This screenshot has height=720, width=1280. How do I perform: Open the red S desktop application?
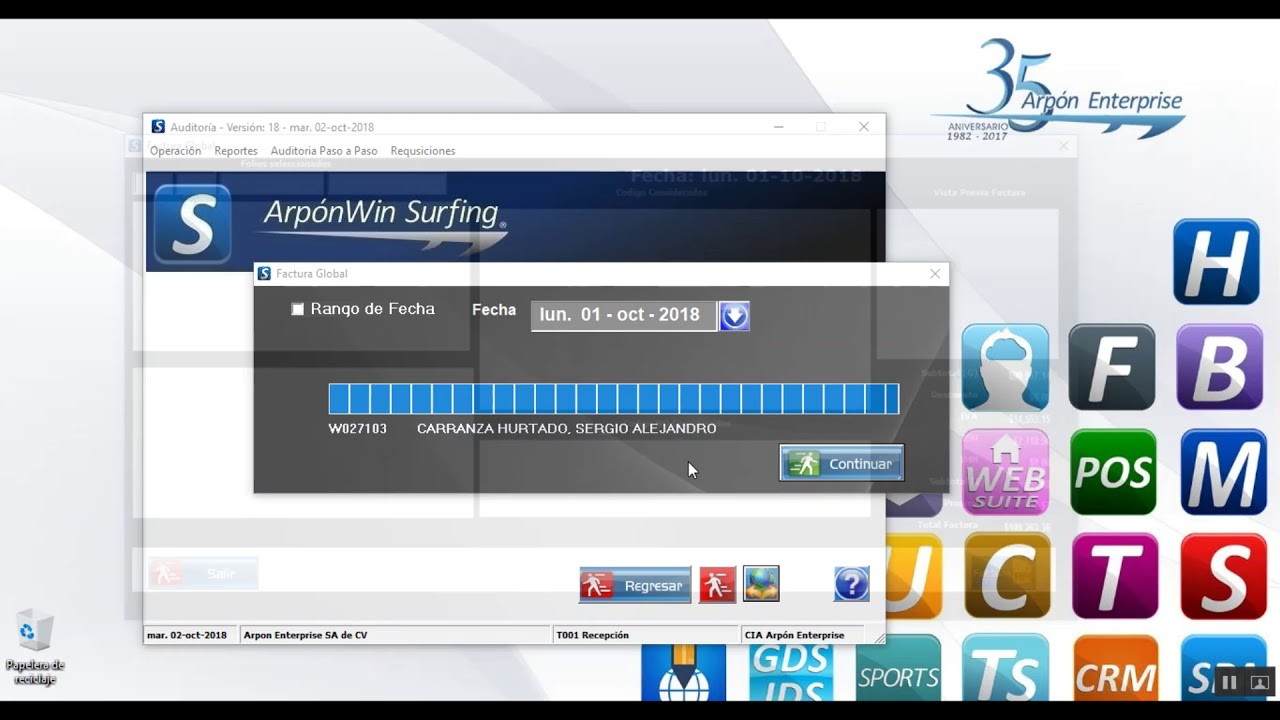coord(1223,576)
